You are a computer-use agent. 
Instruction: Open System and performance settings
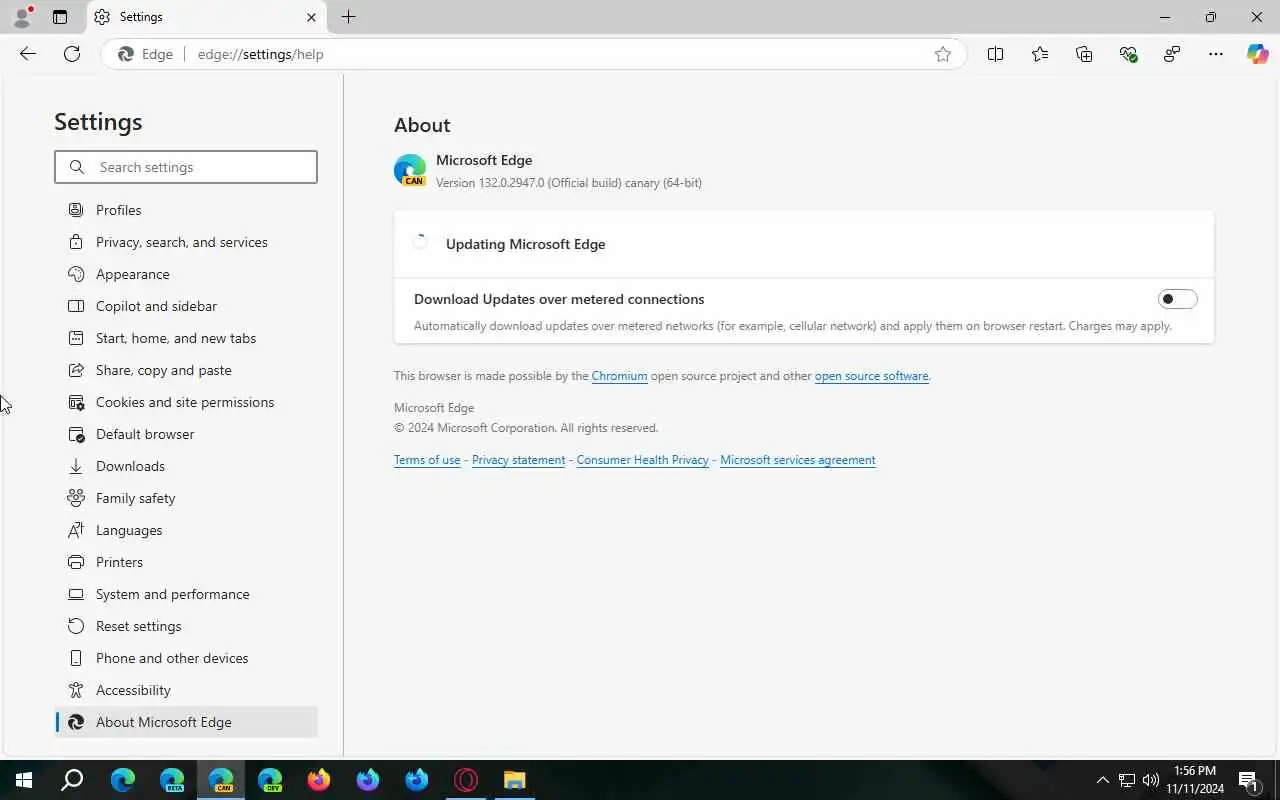click(186, 594)
